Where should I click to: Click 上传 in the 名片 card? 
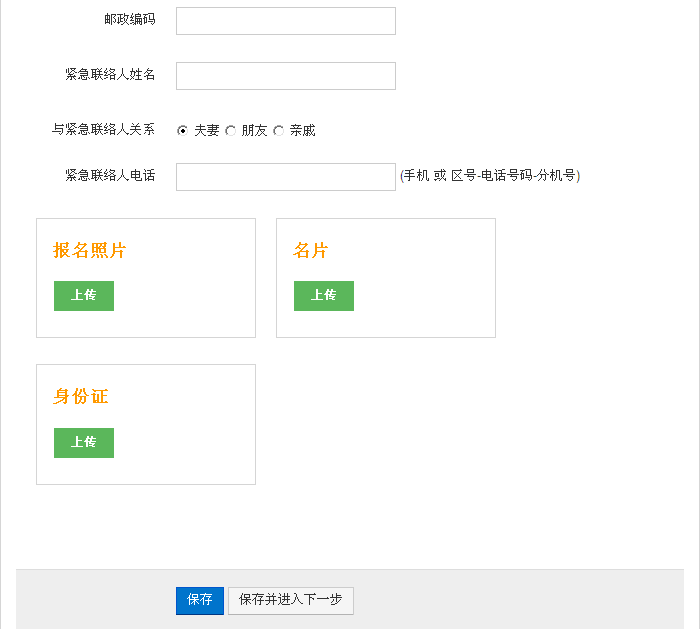(324, 296)
